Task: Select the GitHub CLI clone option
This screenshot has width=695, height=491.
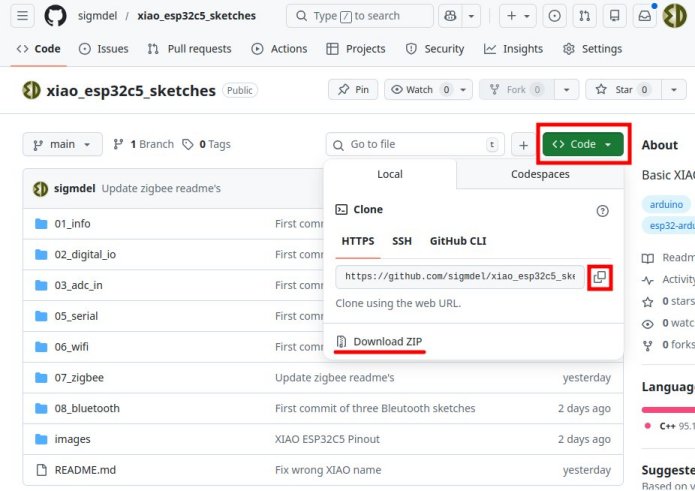Action: click(x=458, y=241)
